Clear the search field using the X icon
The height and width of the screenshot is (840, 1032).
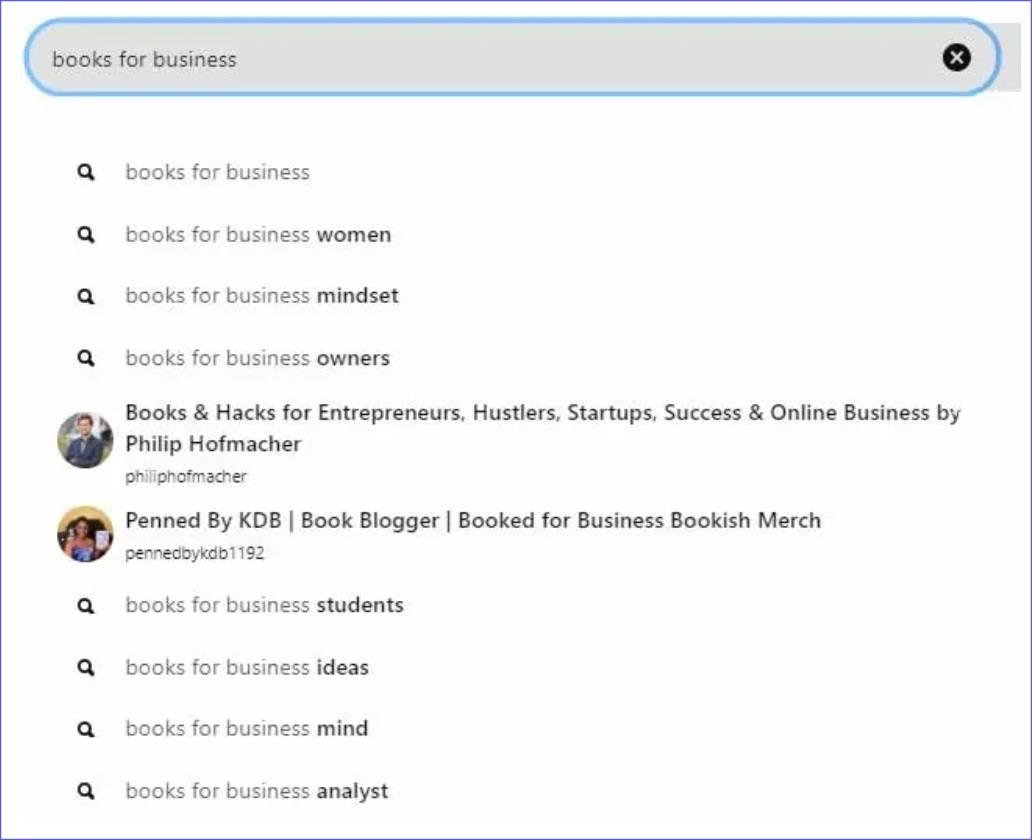tap(957, 58)
